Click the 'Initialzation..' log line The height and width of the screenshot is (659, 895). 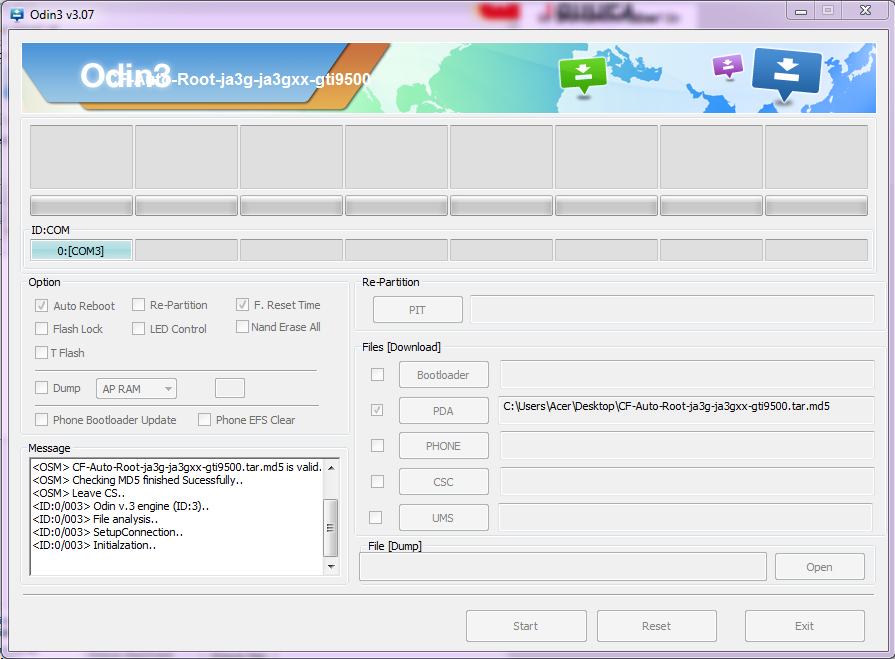click(94, 545)
